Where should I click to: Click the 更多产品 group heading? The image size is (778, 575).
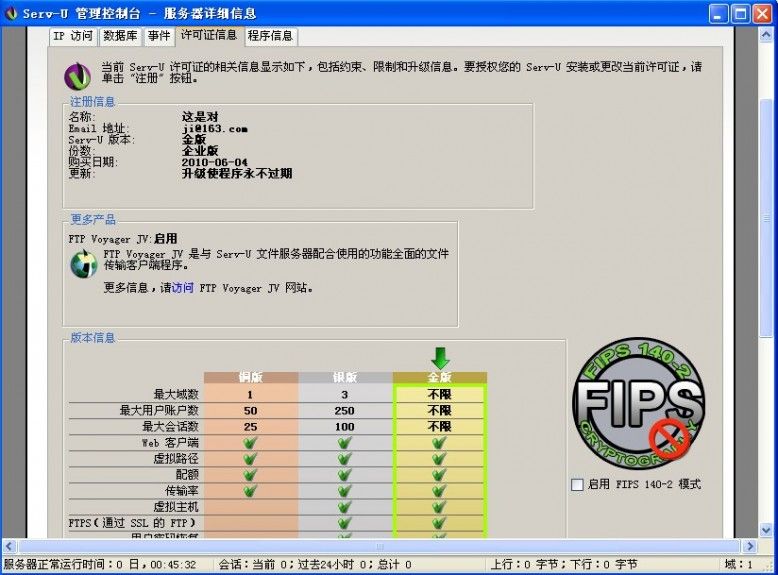[x=92, y=219]
